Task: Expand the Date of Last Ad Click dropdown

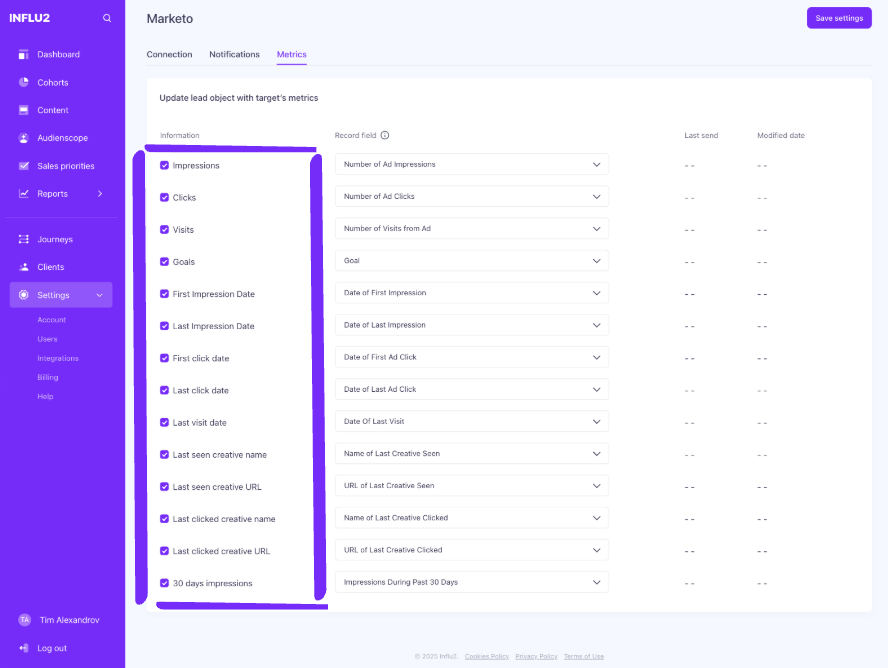Action: coord(472,389)
